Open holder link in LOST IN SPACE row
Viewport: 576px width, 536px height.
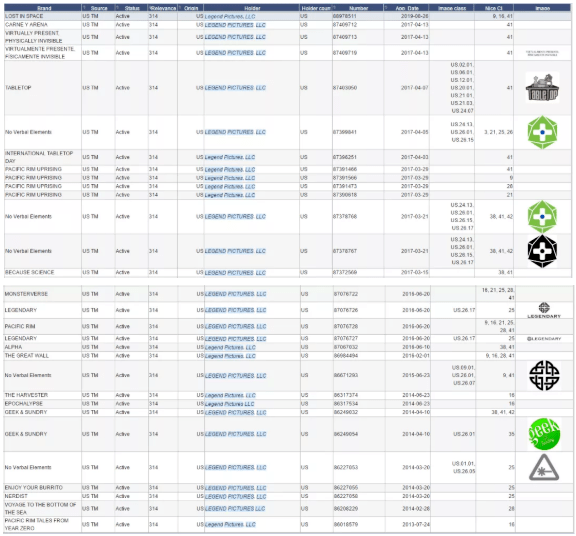(230, 17)
